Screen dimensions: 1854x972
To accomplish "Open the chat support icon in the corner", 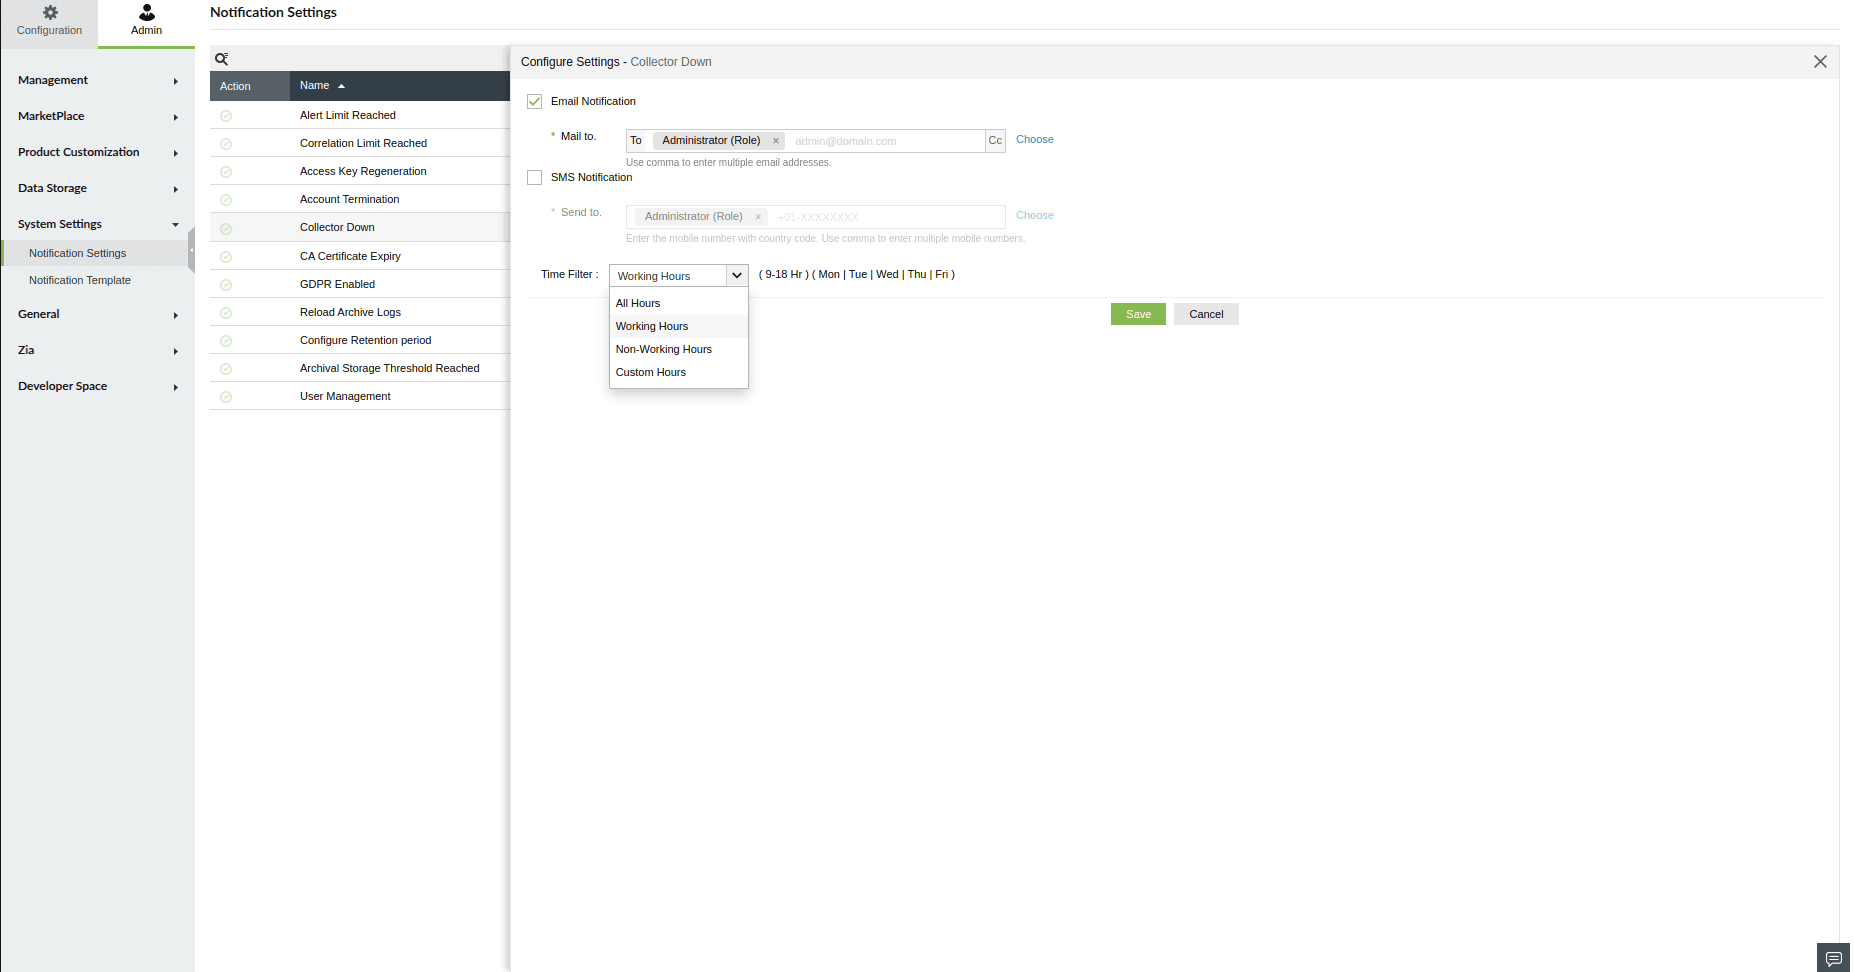I will tap(1833, 958).
